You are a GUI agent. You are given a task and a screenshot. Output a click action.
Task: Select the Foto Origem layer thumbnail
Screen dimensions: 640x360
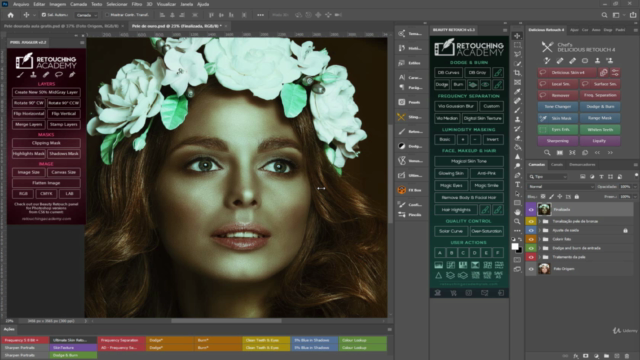[544, 269]
